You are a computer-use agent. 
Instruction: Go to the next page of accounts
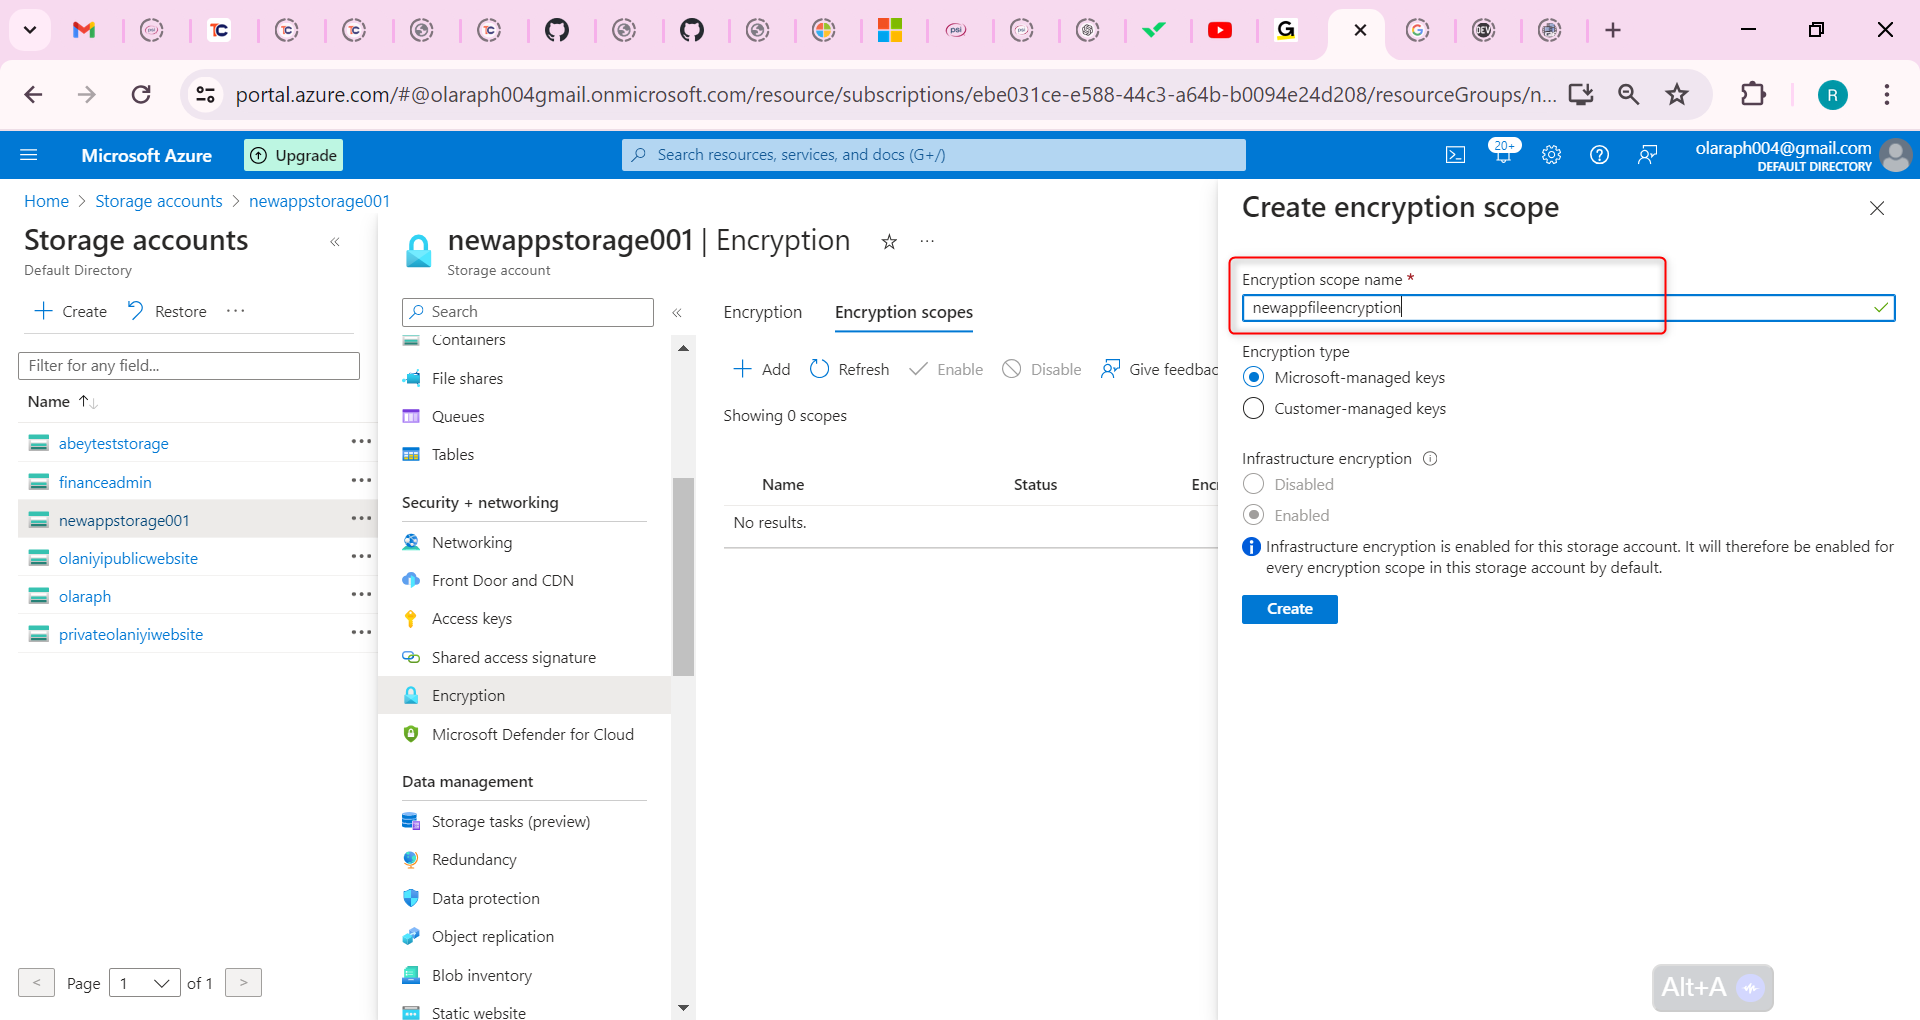click(243, 983)
